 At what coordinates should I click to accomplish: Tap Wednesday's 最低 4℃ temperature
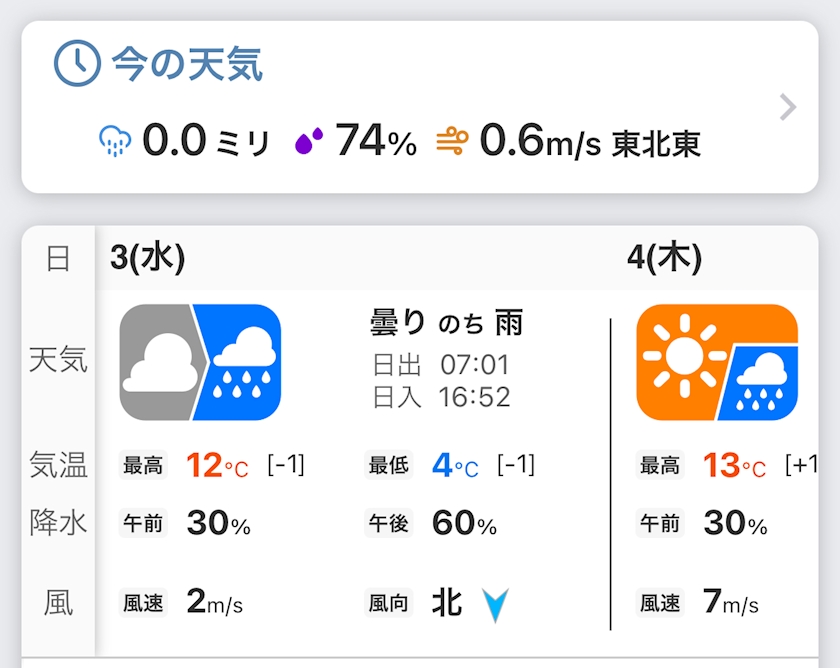point(454,465)
